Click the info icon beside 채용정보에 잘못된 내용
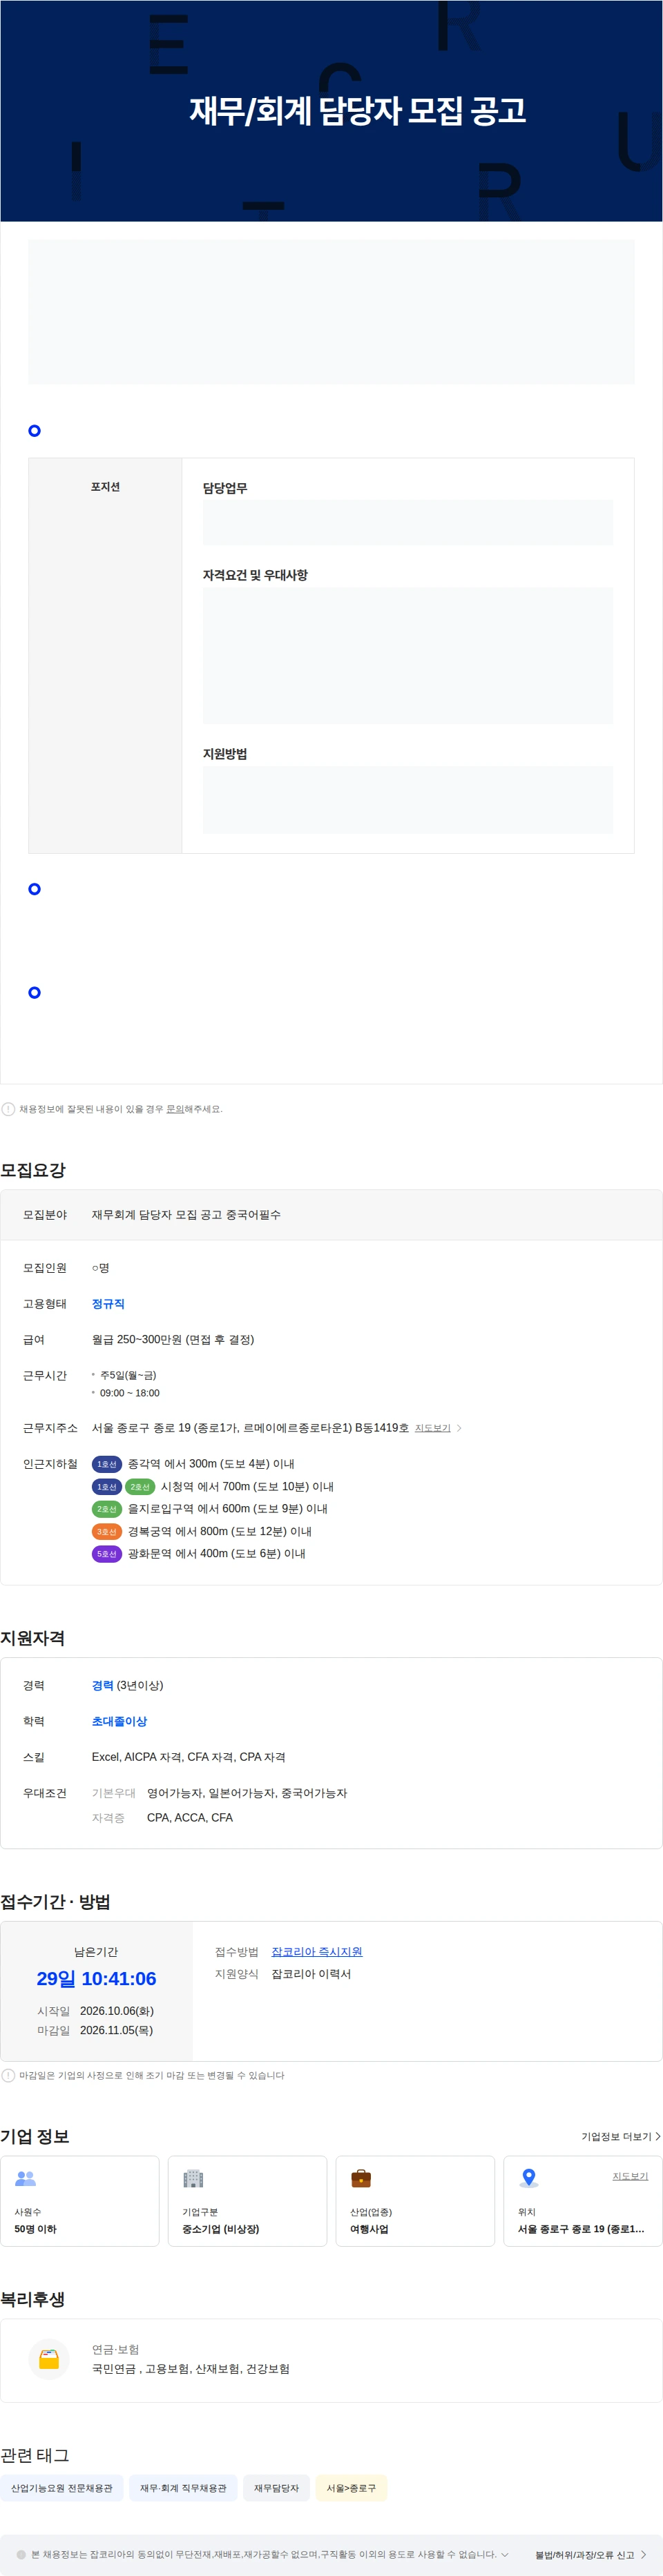The image size is (663, 2576). point(8,1109)
